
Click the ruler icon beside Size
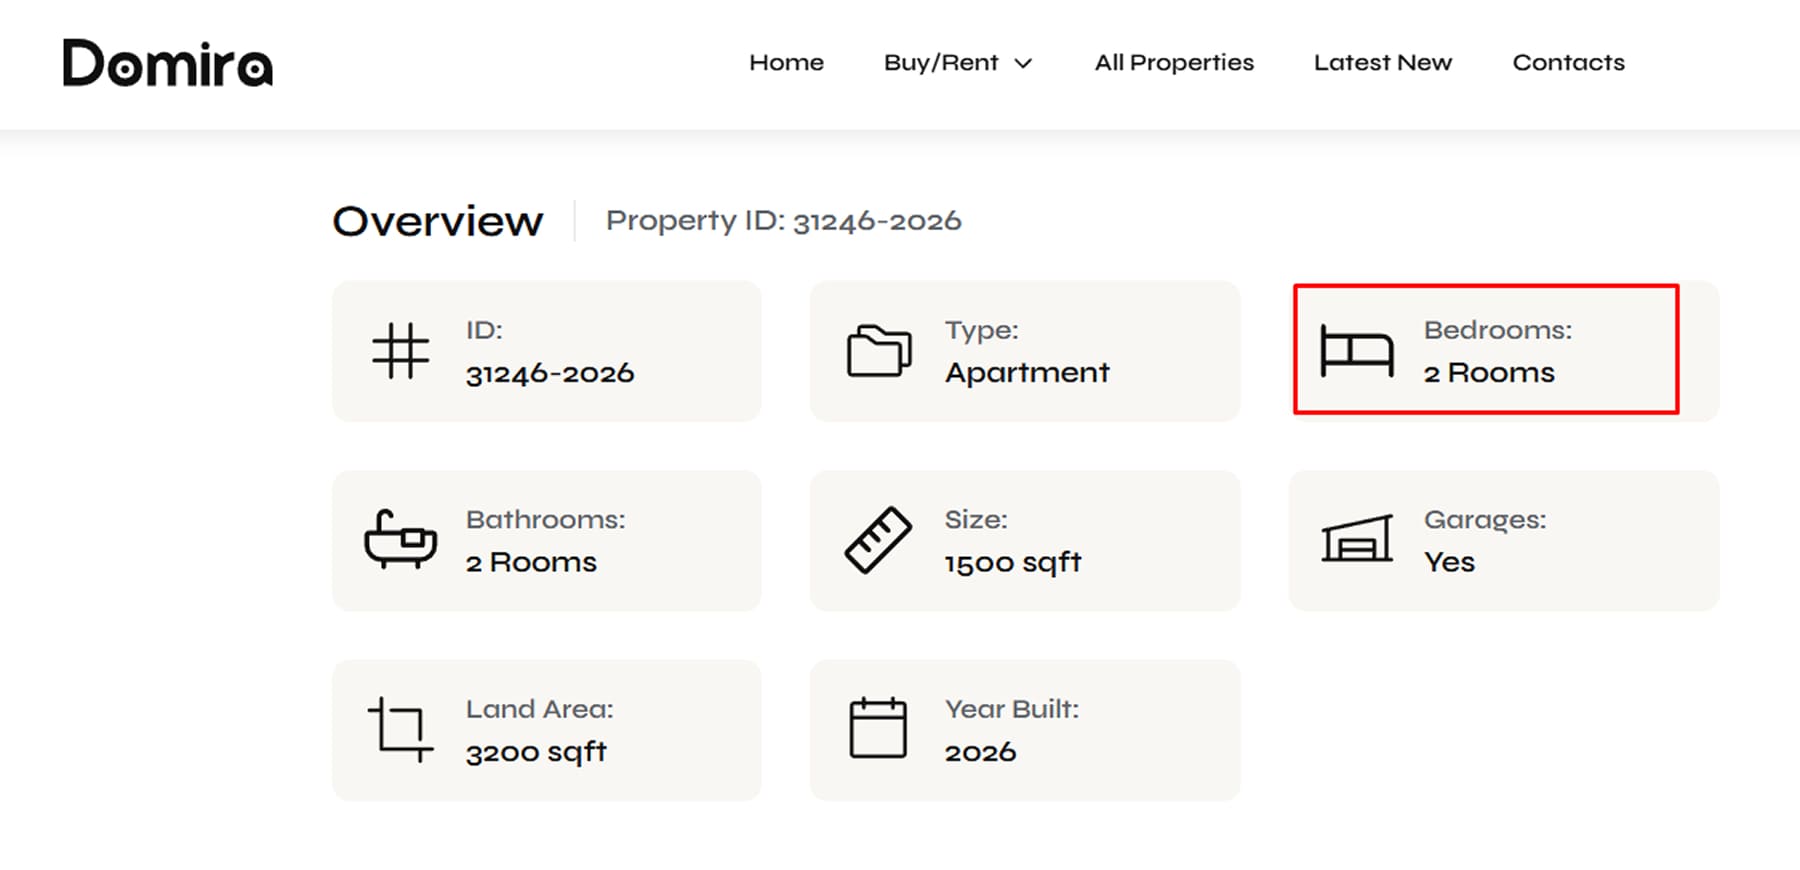pos(878,540)
